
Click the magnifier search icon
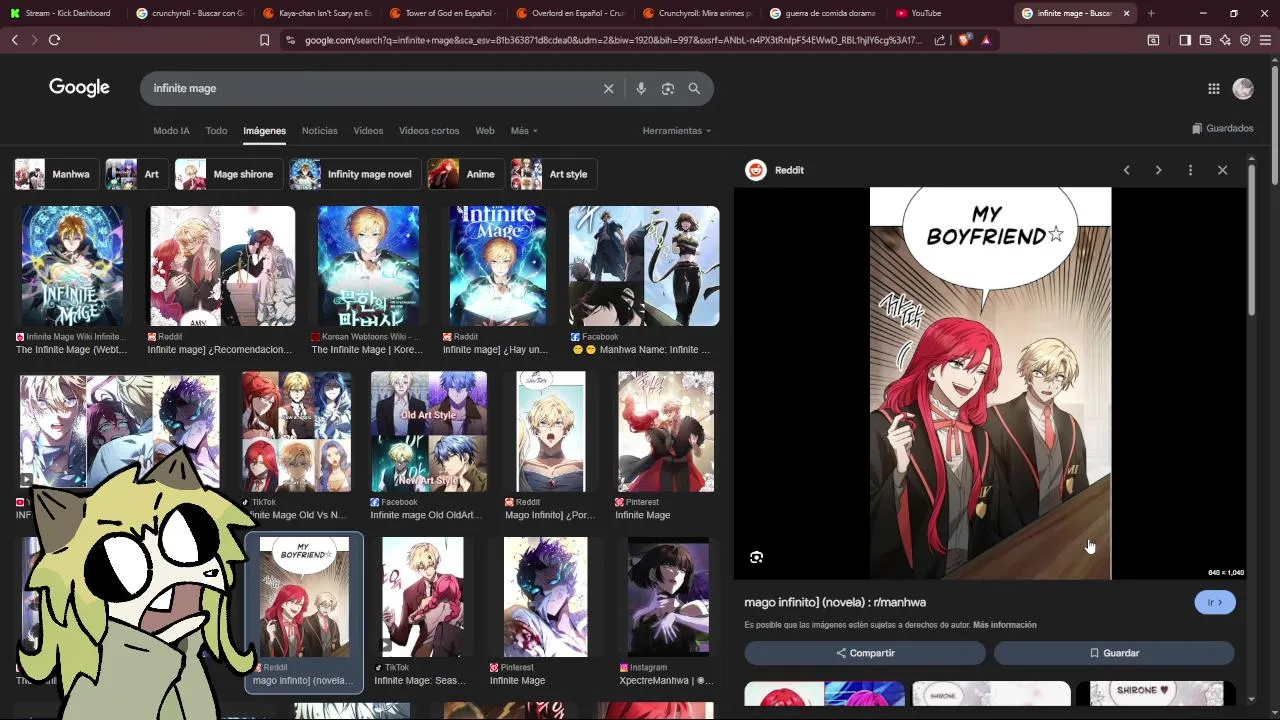(694, 88)
